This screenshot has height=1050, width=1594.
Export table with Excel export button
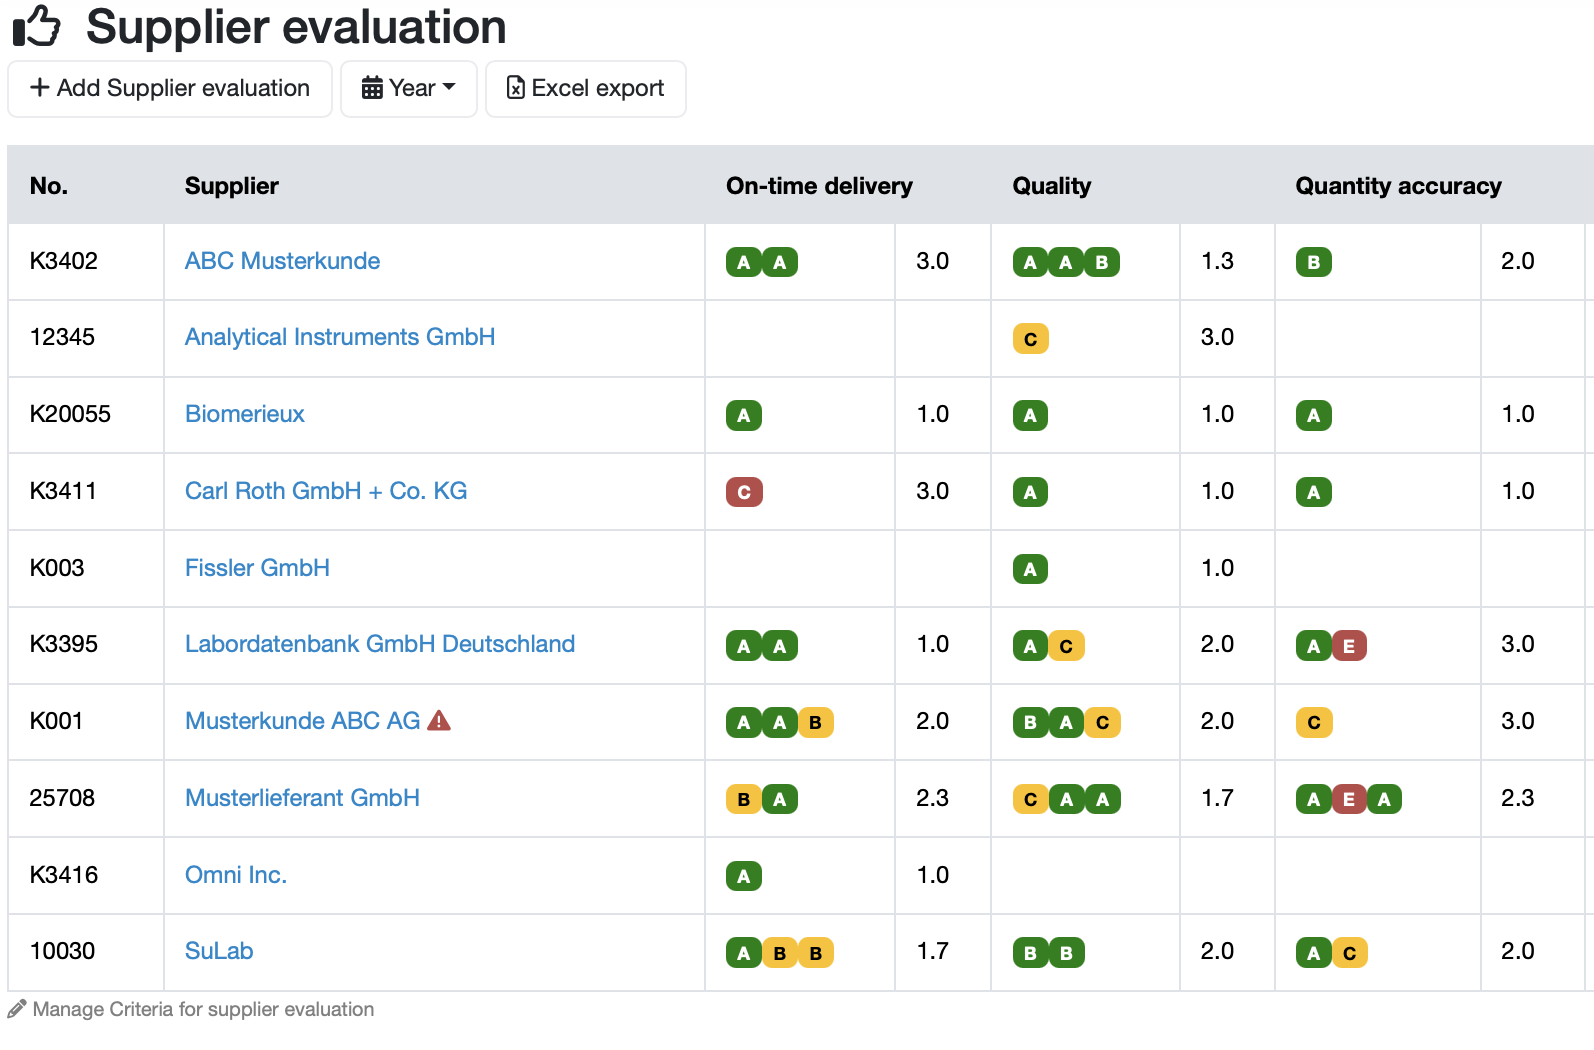pyautogui.click(x=586, y=89)
